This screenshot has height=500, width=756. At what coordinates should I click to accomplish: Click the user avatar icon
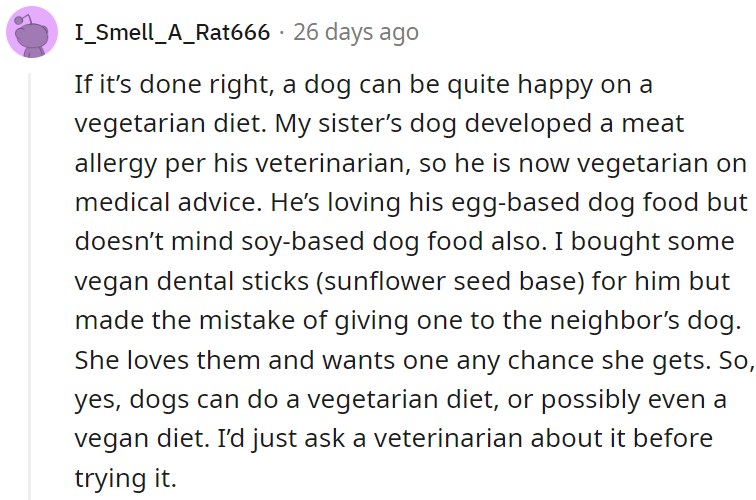pyautogui.click(x=32, y=33)
